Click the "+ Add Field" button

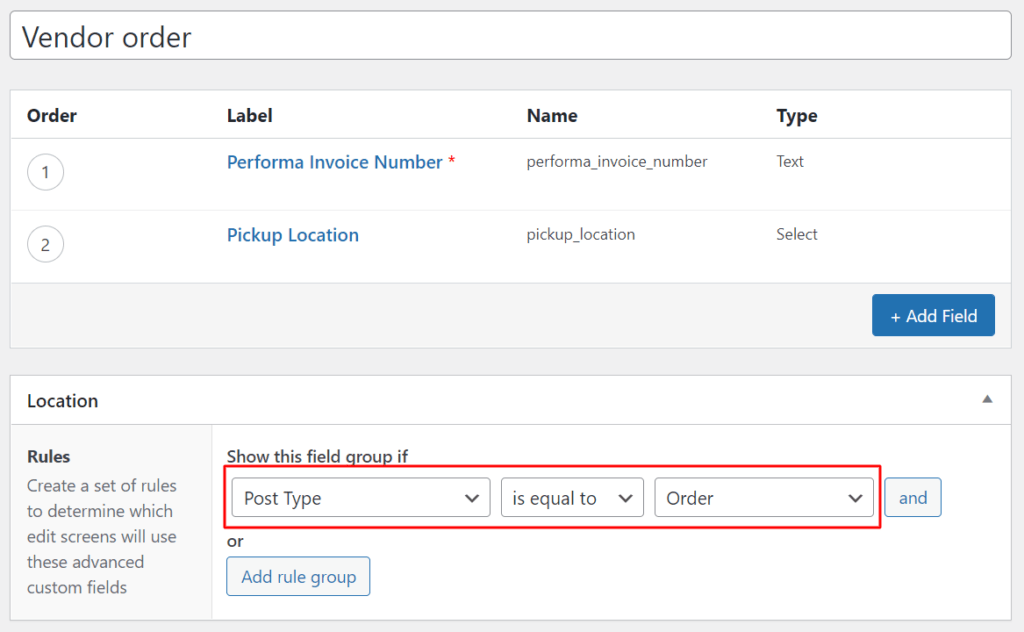coord(933,315)
